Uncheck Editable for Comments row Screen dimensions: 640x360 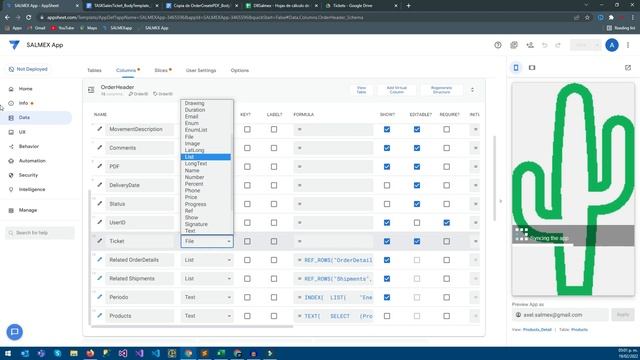point(417,148)
